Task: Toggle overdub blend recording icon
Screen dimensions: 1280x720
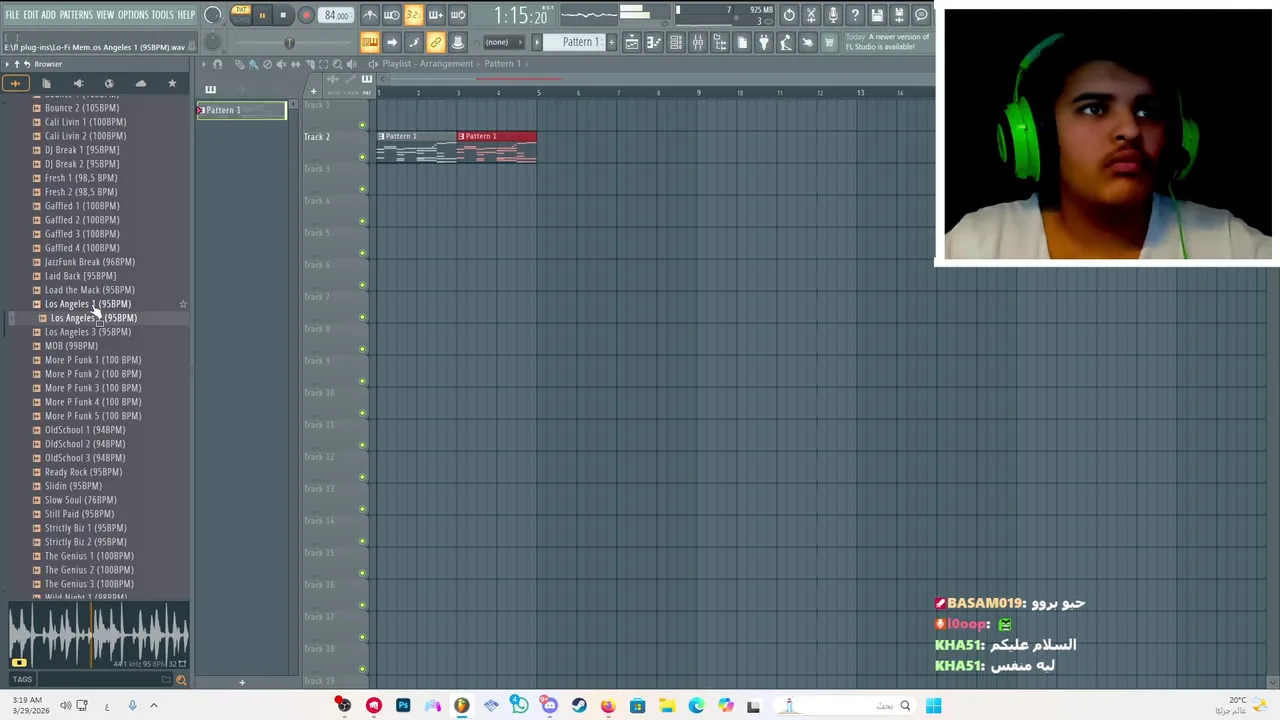Action: point(435,15)
